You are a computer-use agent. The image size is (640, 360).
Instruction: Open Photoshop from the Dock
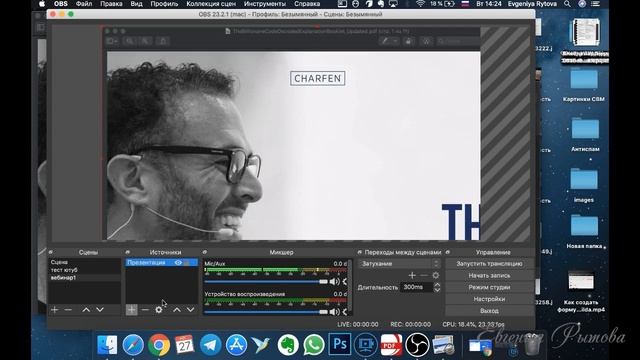(340, 344)
